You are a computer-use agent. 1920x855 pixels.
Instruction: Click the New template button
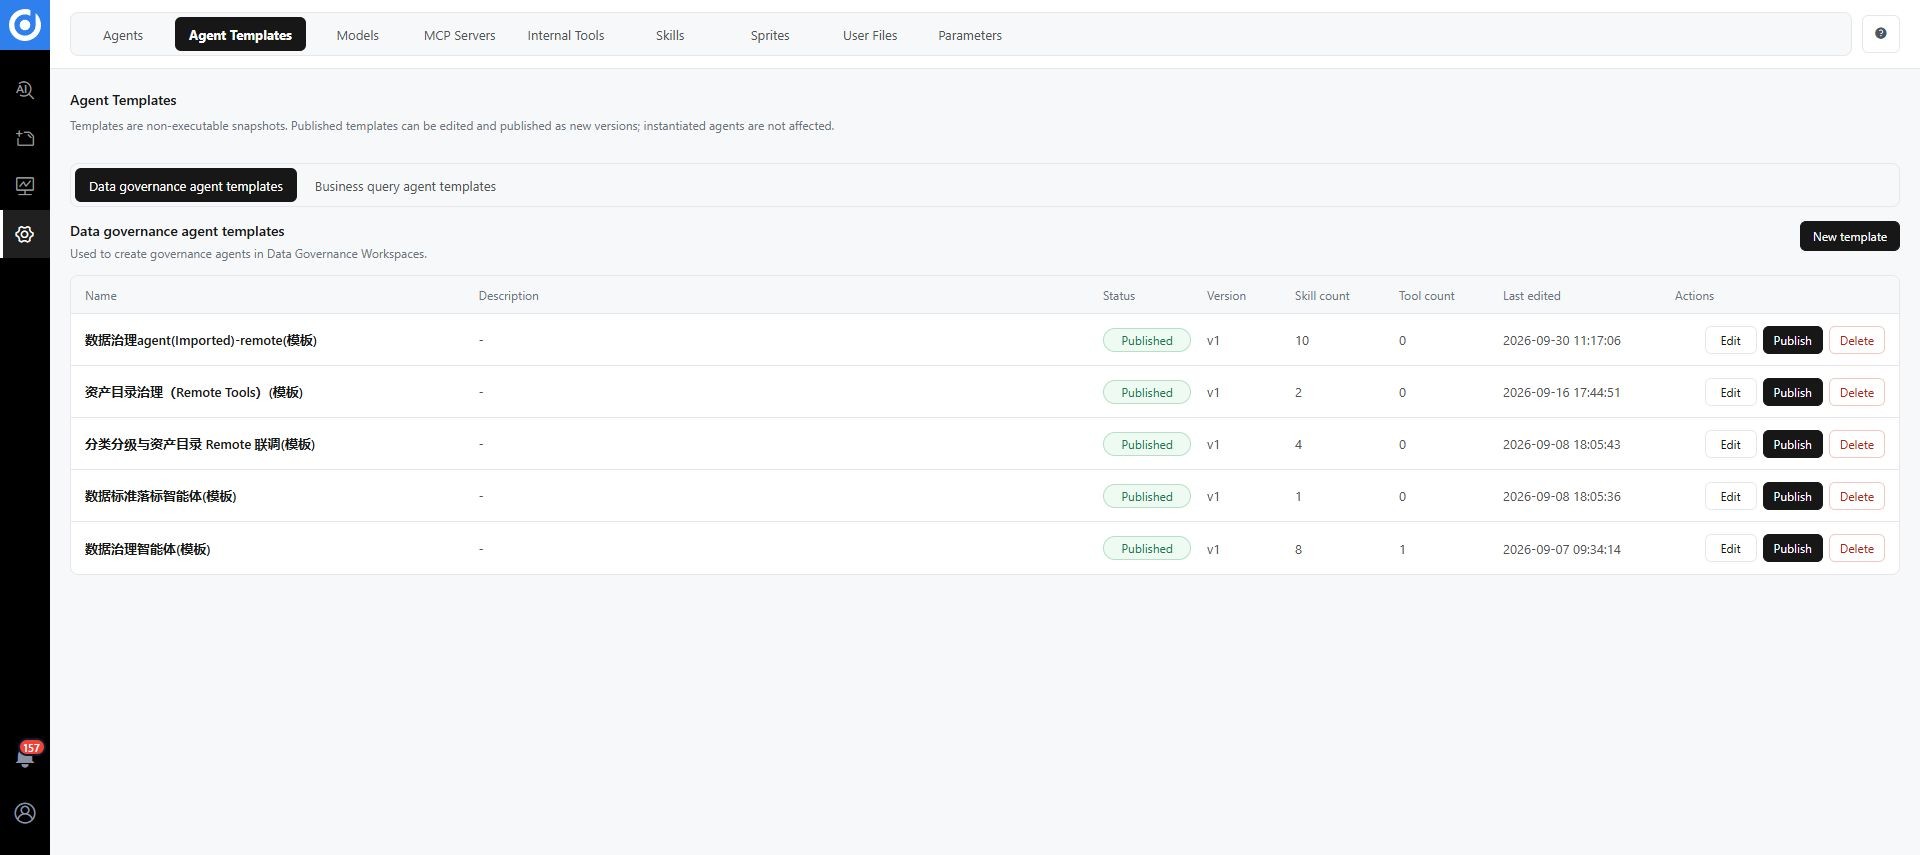coord(1849,237)
